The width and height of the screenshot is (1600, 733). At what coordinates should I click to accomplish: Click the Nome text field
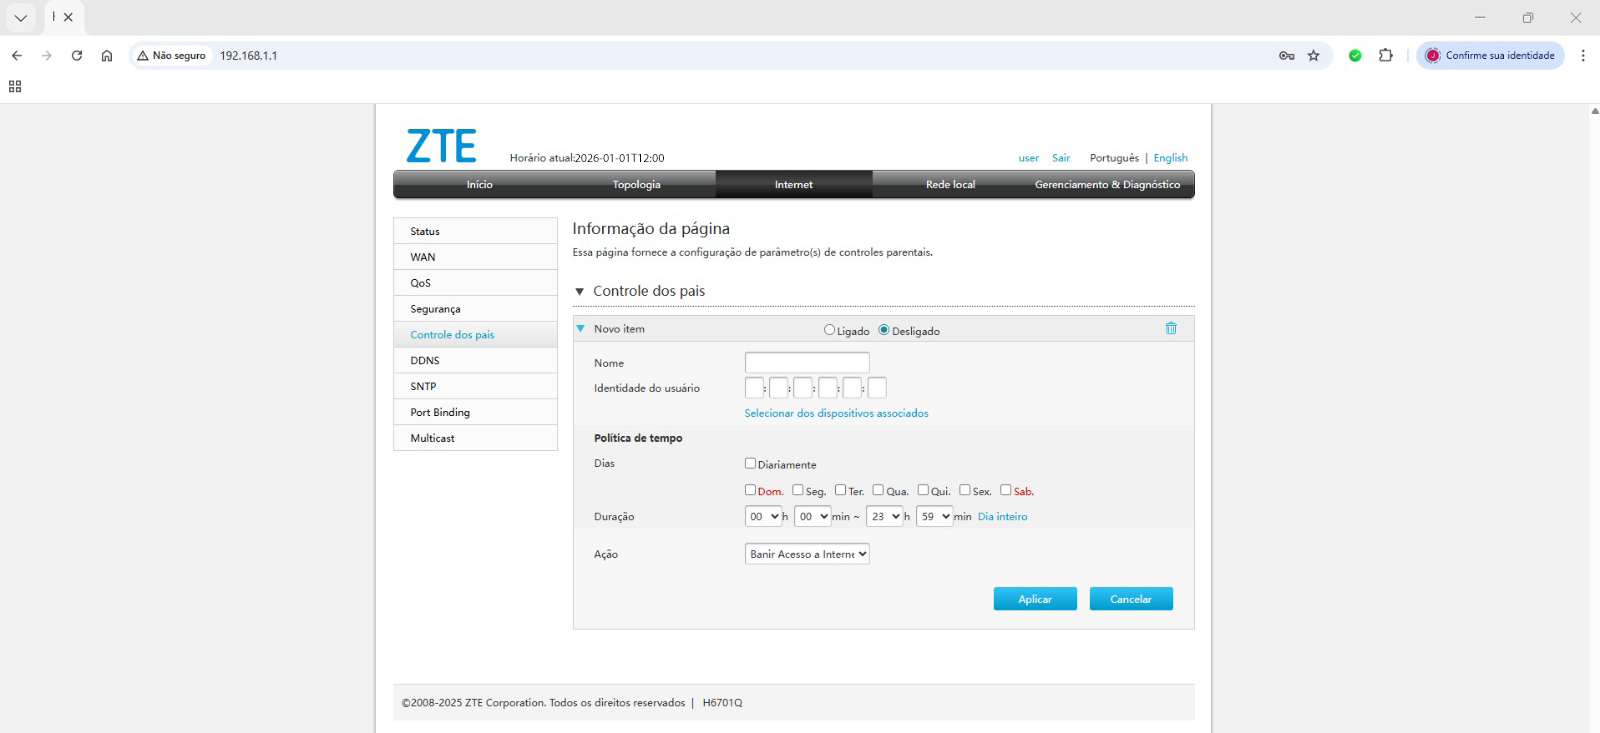coord(807,363)
